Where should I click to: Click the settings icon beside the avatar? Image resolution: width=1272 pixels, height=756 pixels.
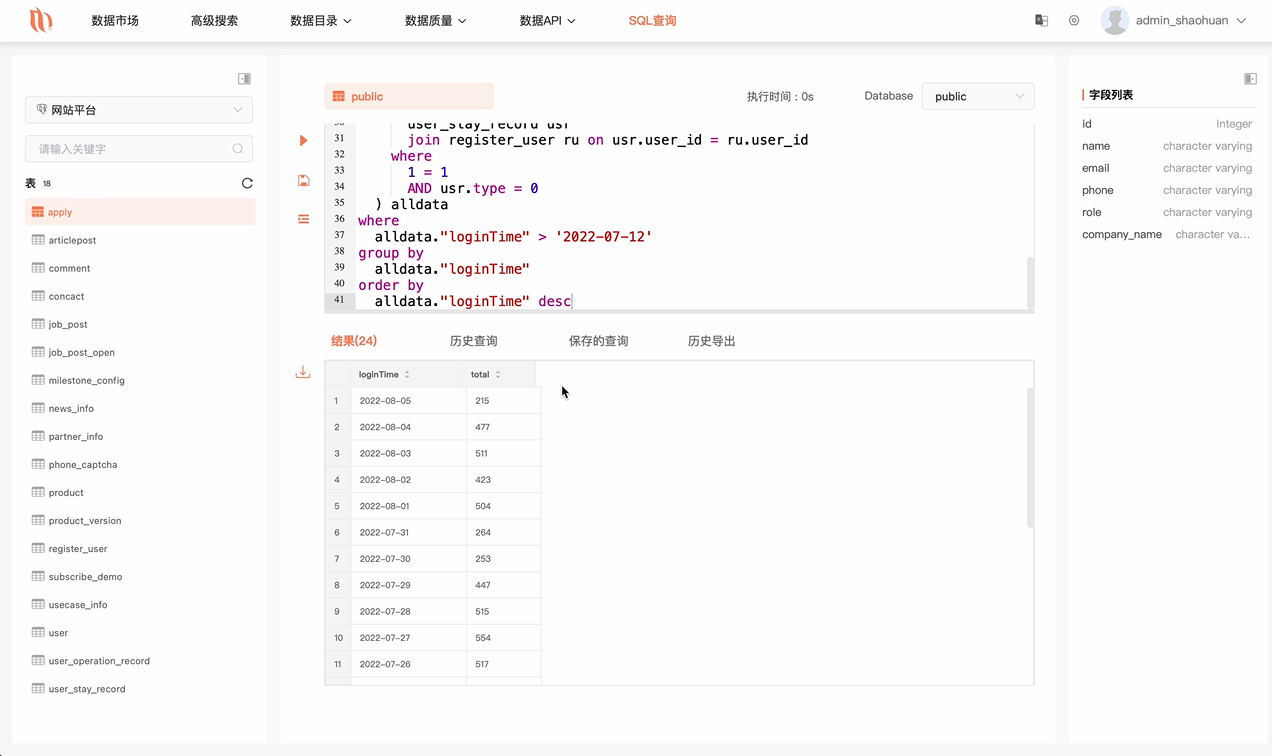click(x=1074, y=20)
